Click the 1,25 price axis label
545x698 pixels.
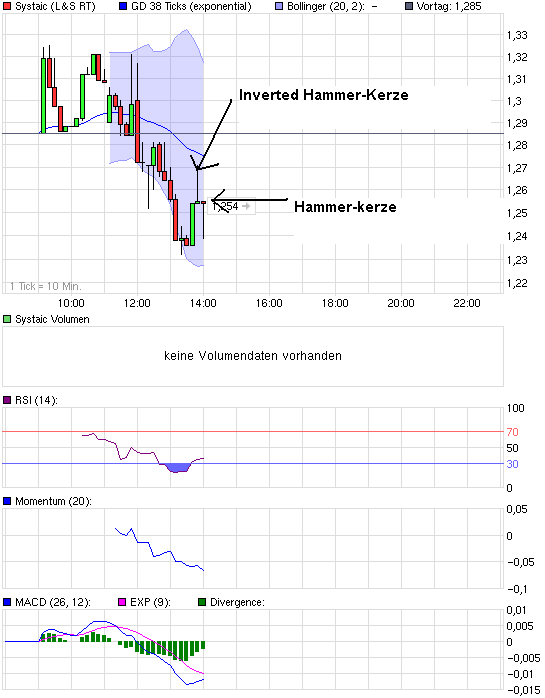click(x=517, y=213)
